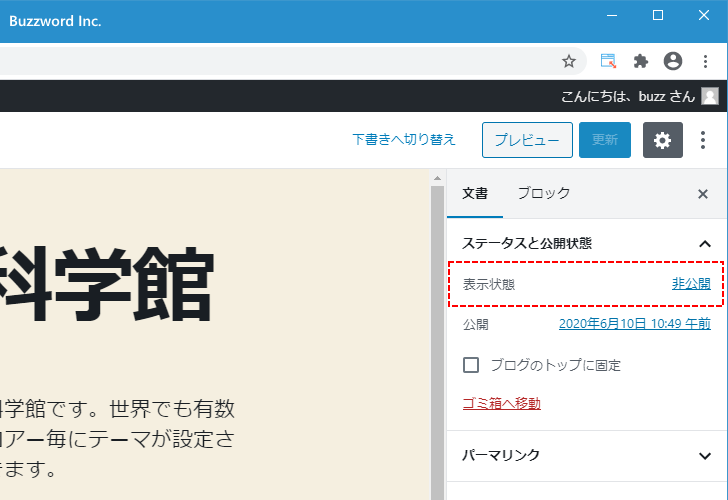Maximize the Buzzword Inc. window

click(x=658, y=15)
